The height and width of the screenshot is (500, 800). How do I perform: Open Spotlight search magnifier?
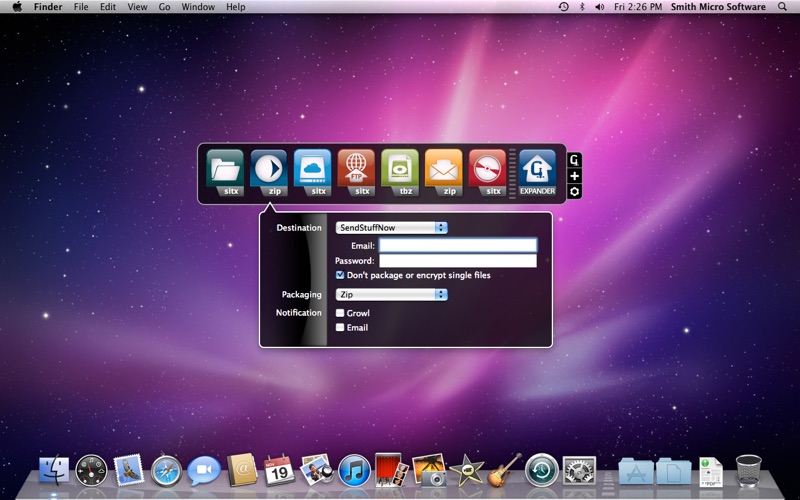point(782,7)
